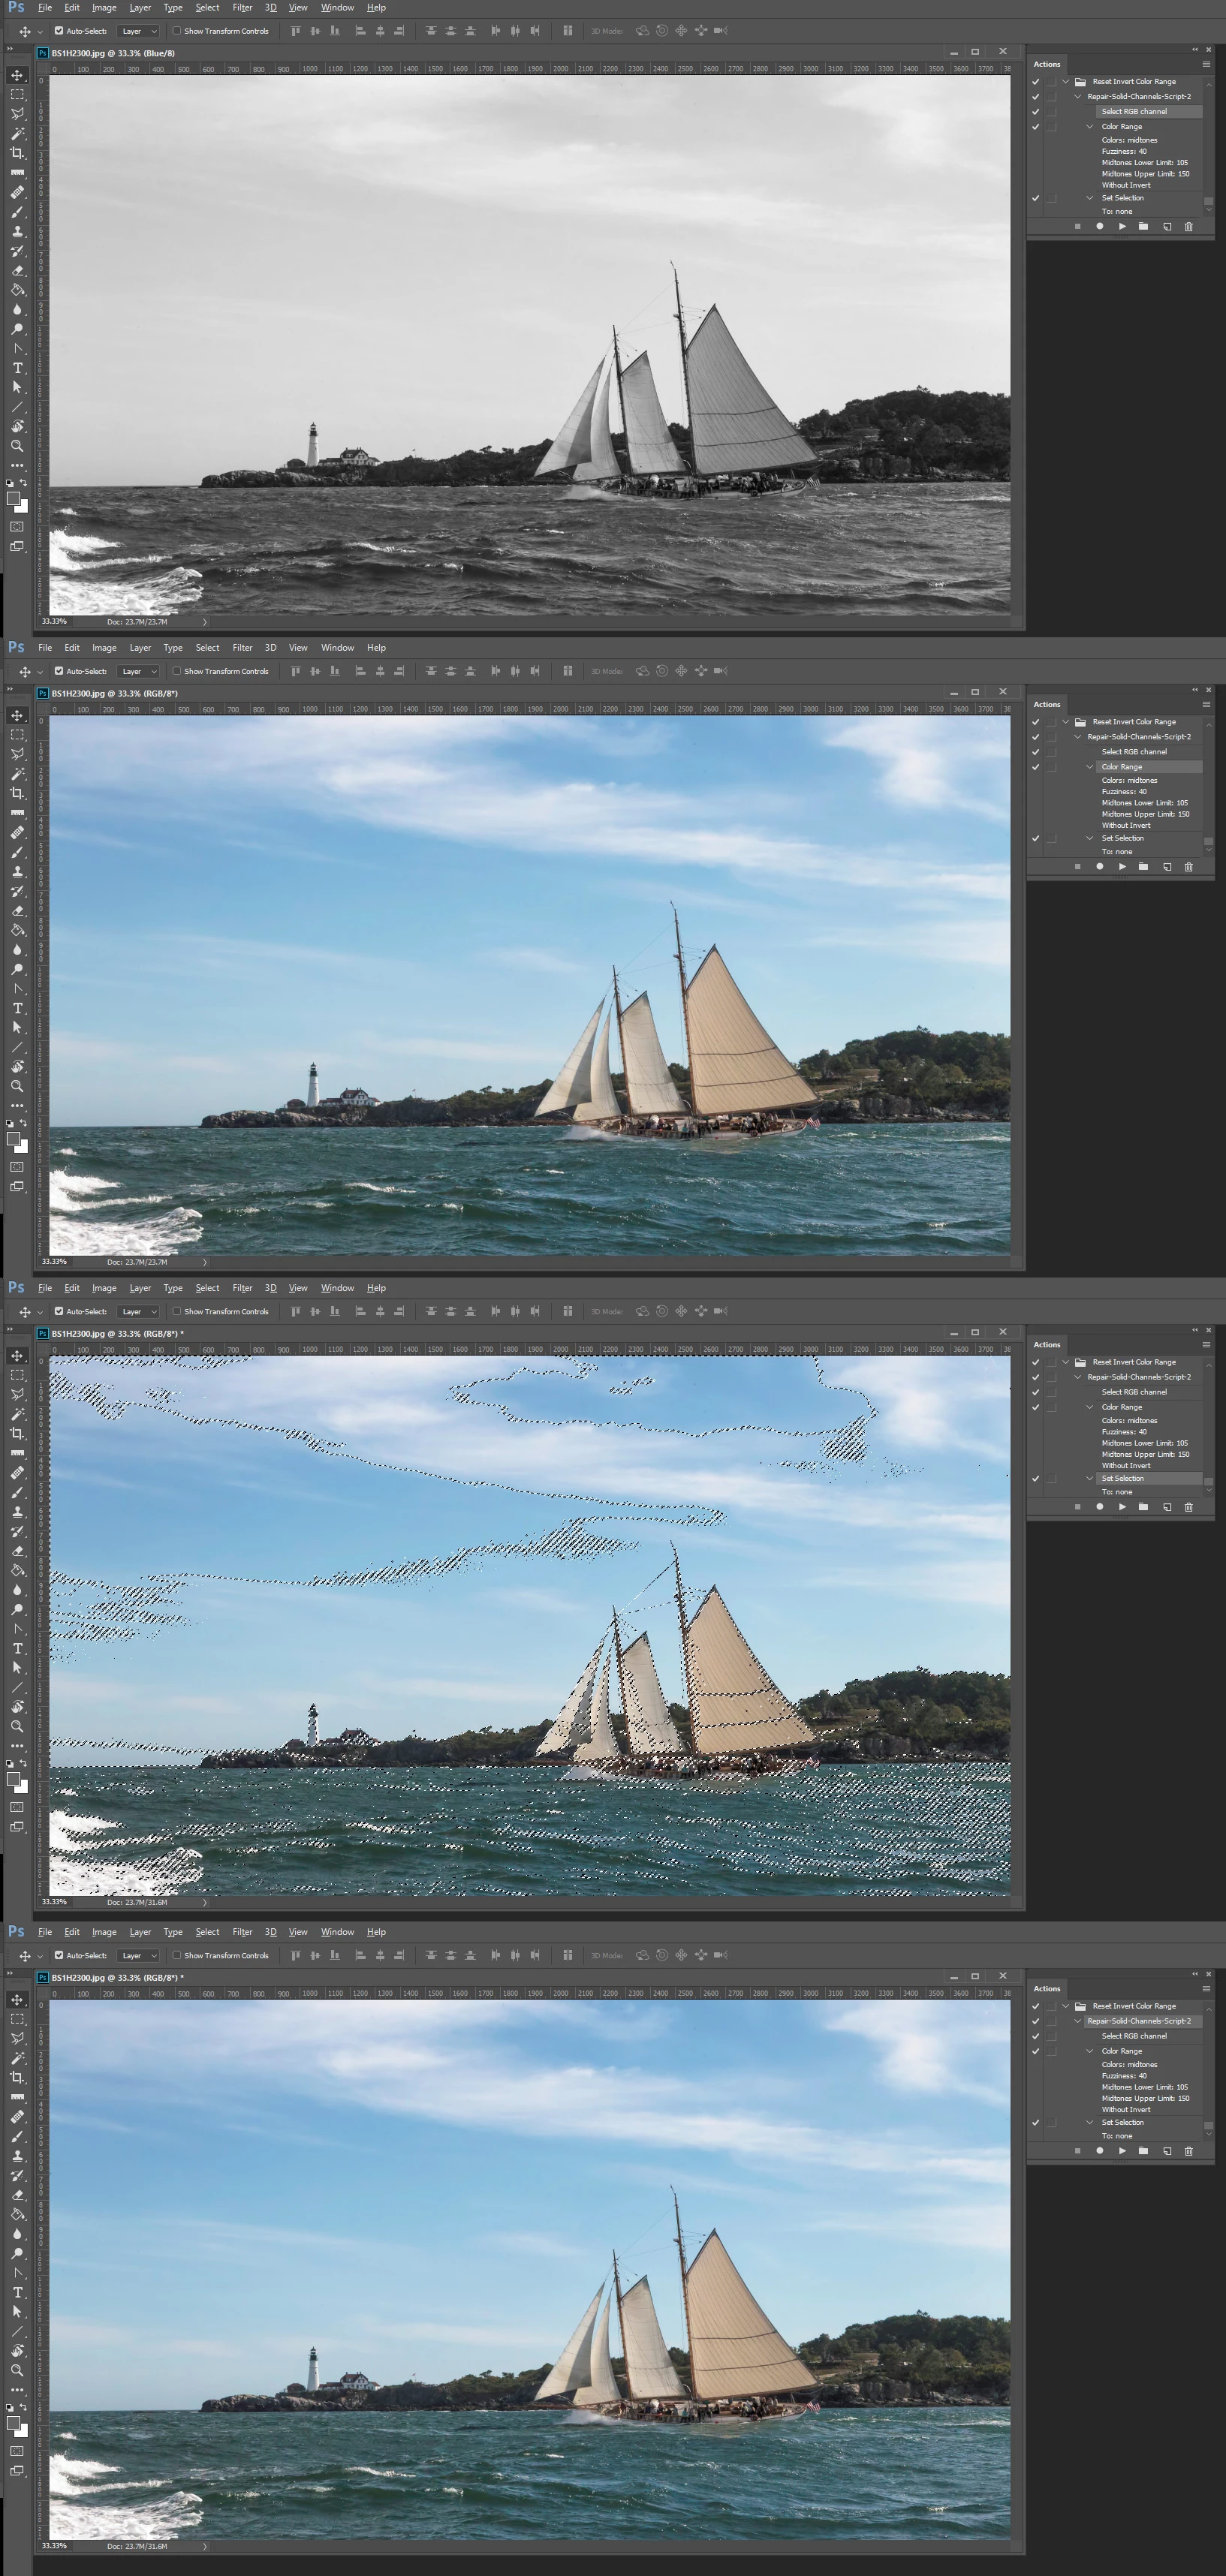Viewport: 1226px width, 2576px height.
Task: Open Auto-Select Layer dropdown in grayscale Blue/8 window
Action: tap(138, 31)
